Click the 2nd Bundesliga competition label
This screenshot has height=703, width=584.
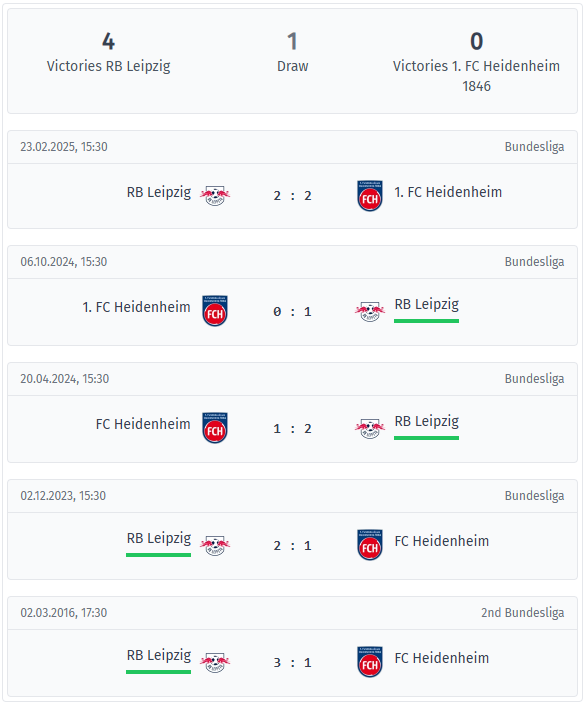(x=523, y=612)
